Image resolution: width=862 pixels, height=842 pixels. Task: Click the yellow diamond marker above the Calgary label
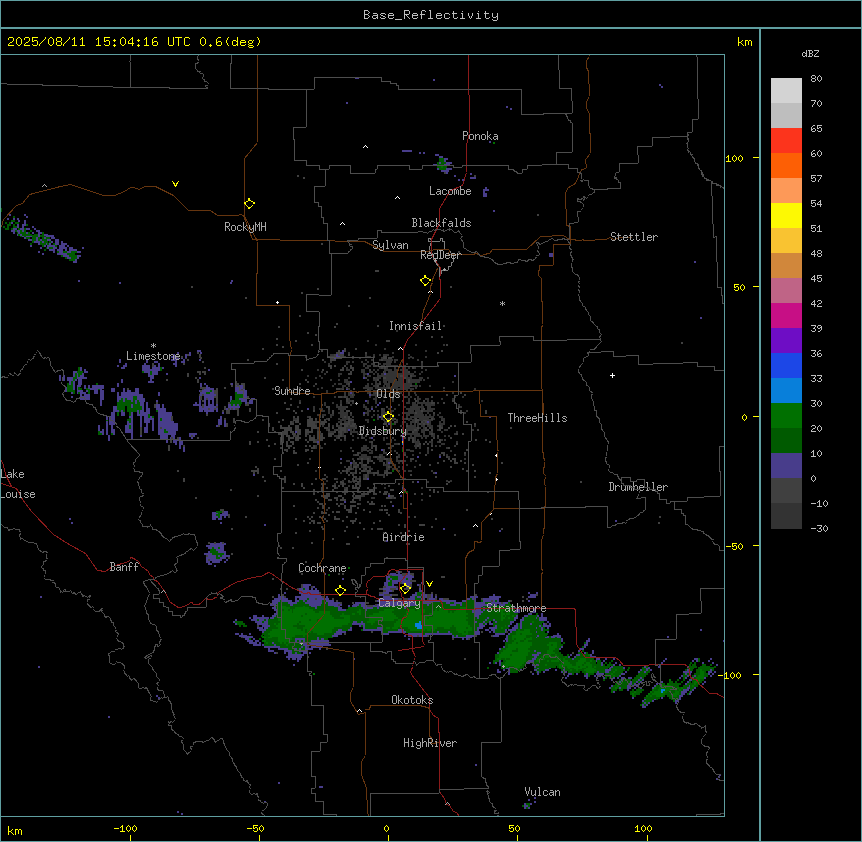tap(405, 589)
